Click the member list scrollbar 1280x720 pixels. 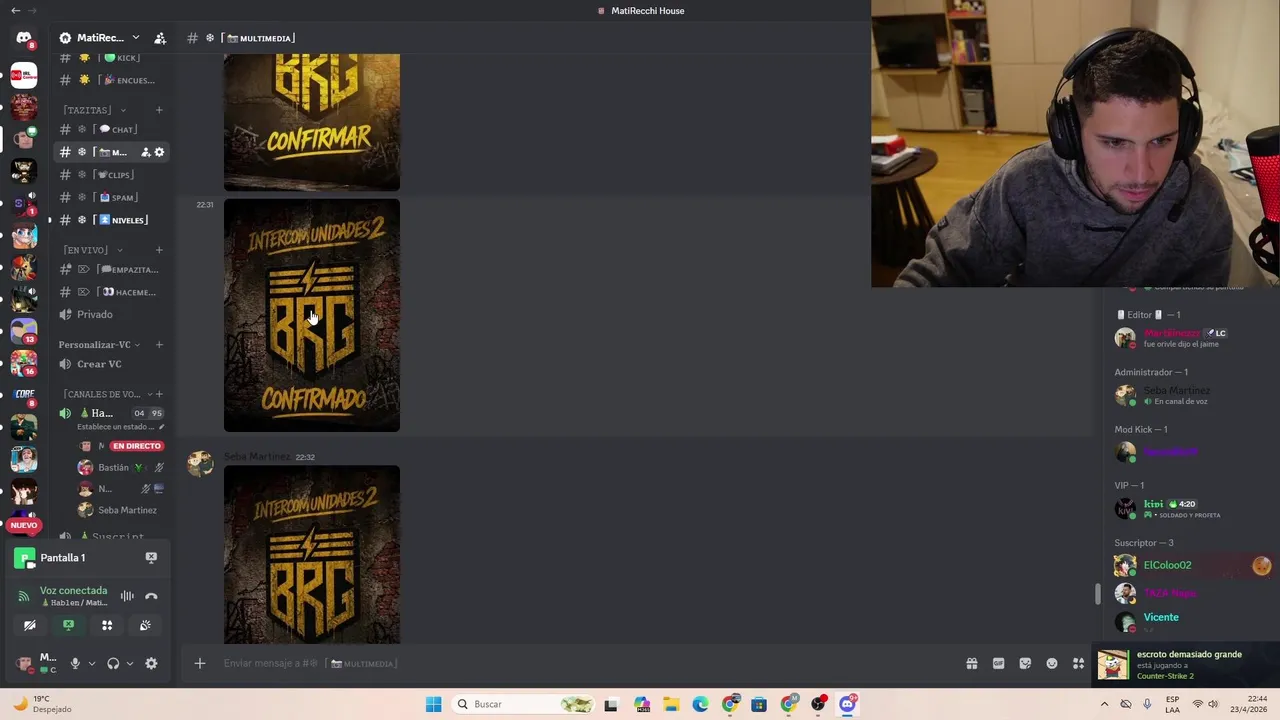tap(1097, 594)
